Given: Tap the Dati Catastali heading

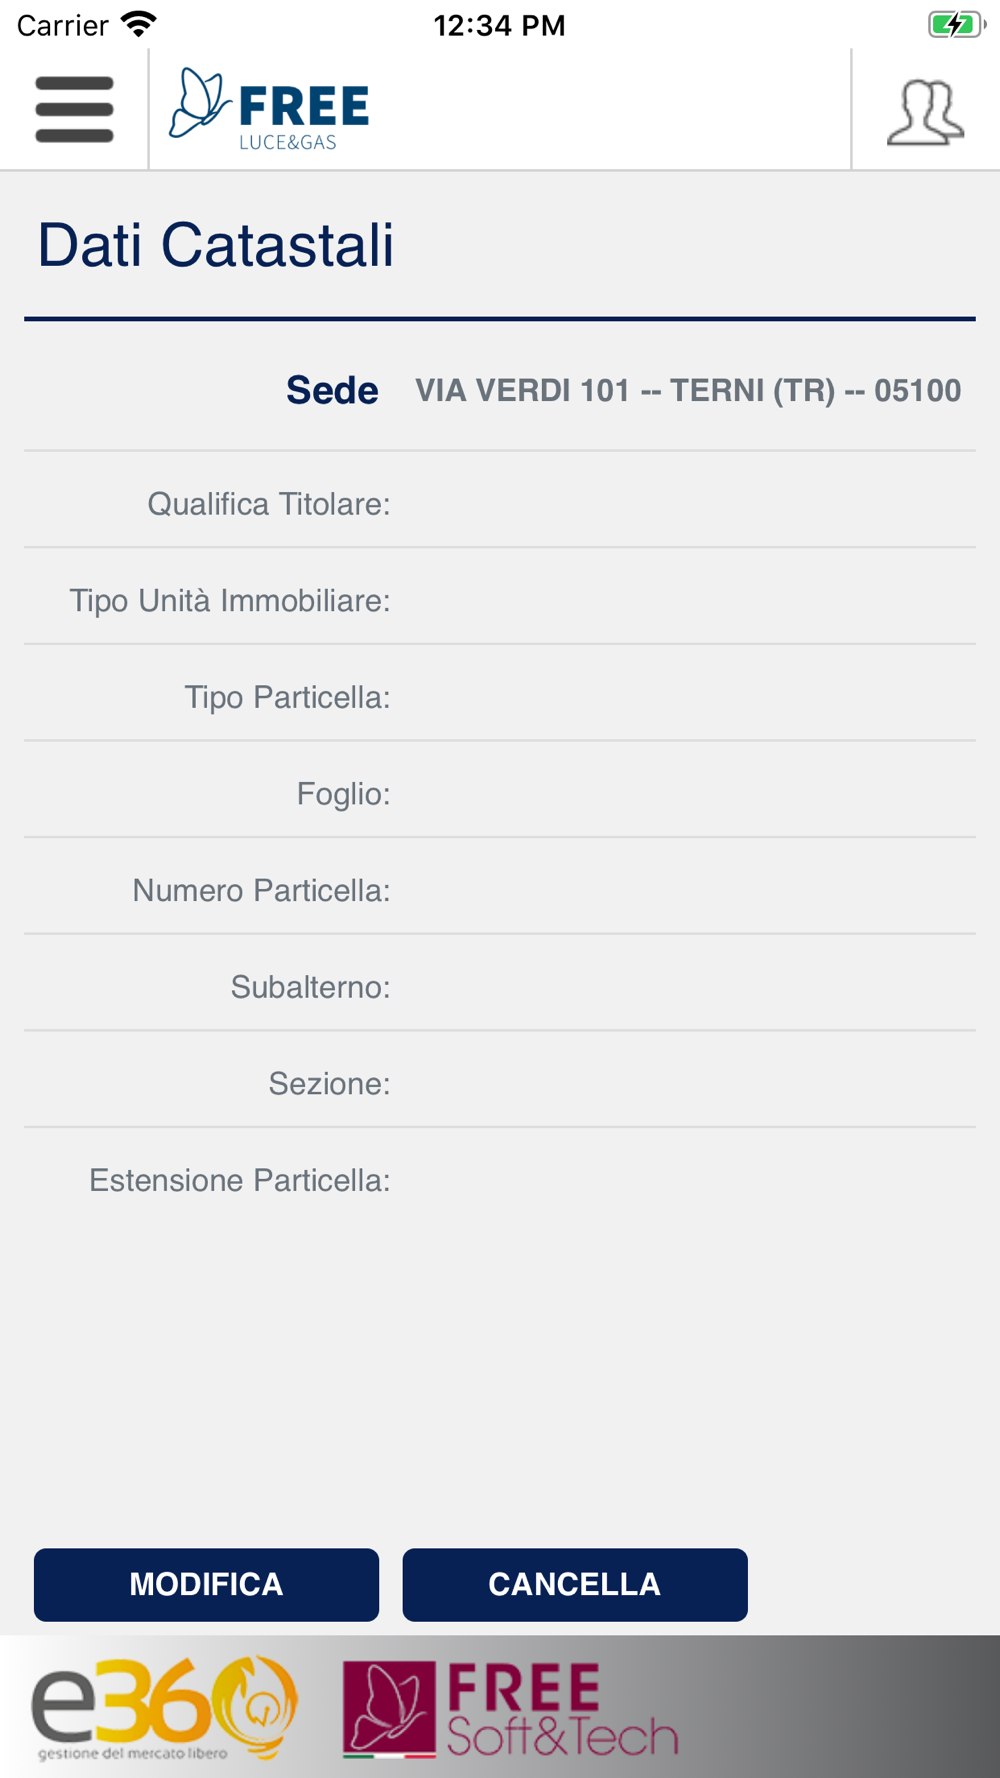Looking at the screenshot, I should pos(216,245).
